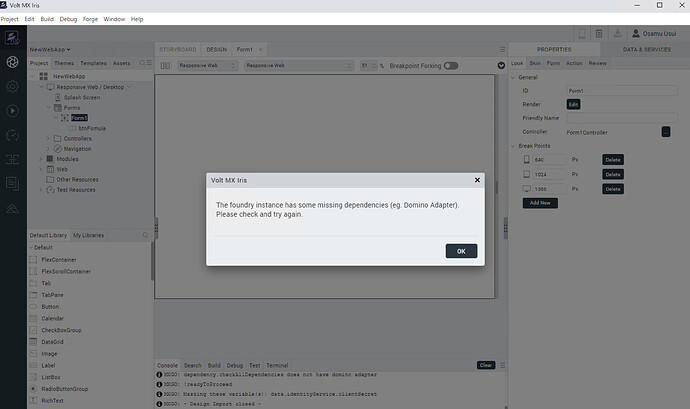
Task: Click the Volt MX Iris logo icon in sidebar
Action: 12,38
